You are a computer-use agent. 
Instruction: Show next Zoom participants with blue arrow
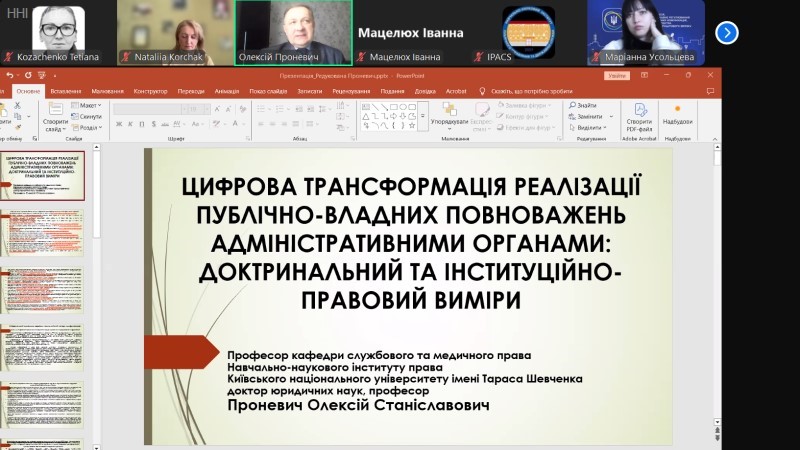click(727, 33)
